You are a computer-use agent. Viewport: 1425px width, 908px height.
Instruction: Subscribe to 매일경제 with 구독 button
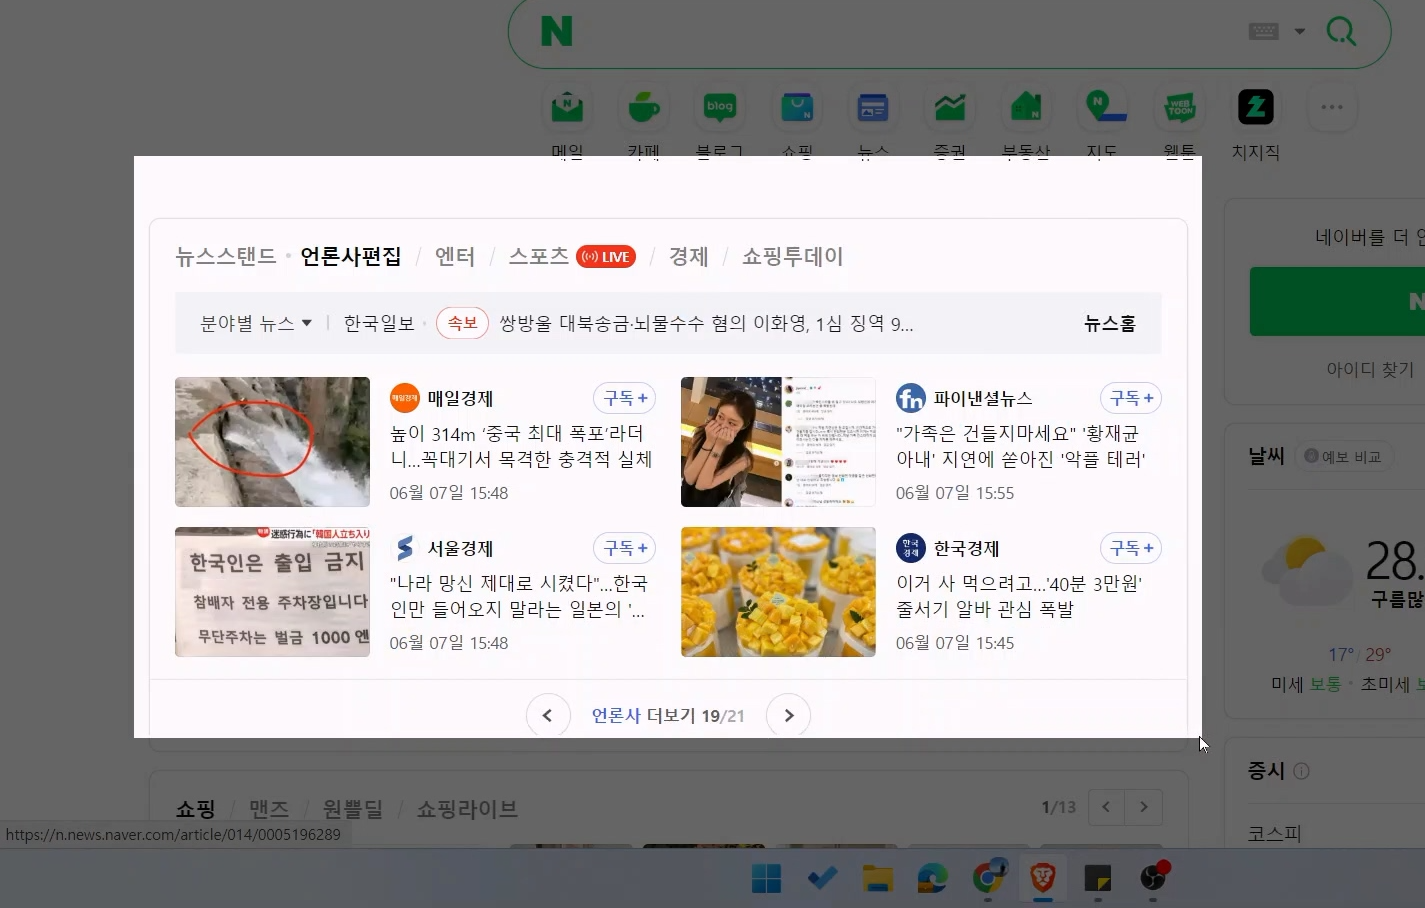625,398
